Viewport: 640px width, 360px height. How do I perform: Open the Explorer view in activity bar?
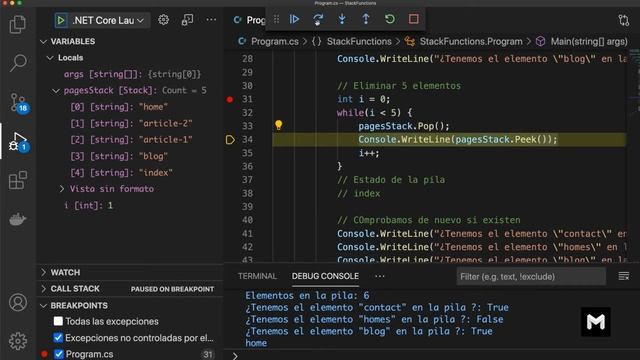18,24
